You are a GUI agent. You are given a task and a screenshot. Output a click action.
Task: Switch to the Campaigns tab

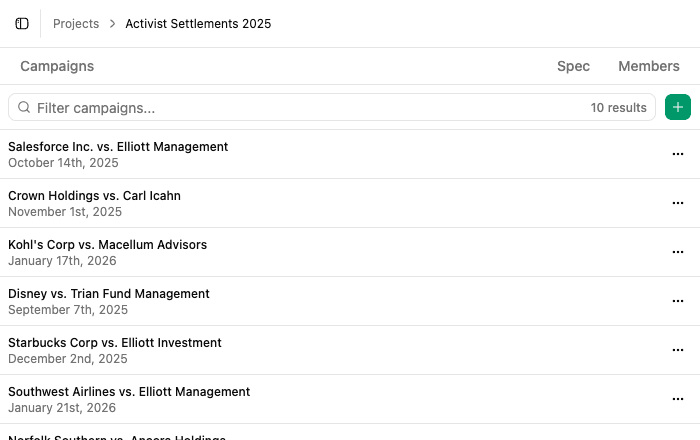click(x=57, y=66)
